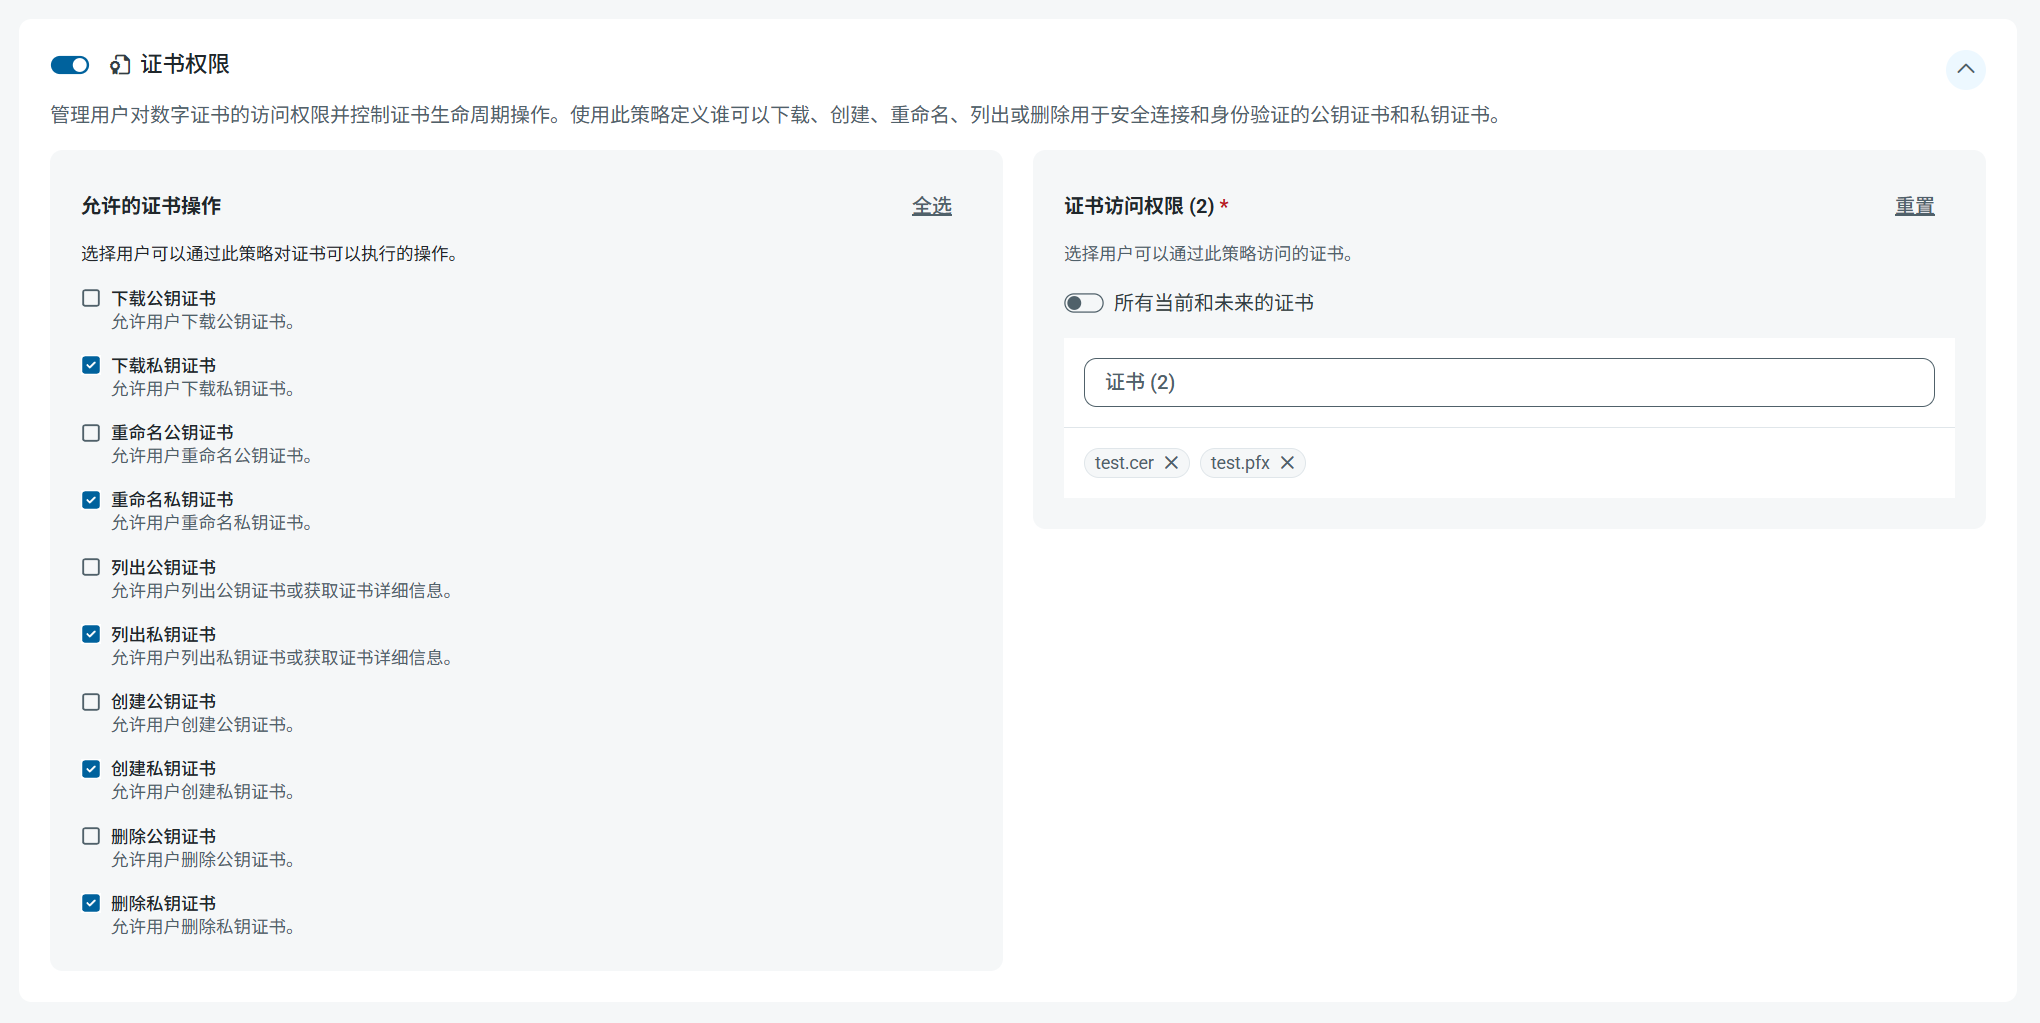Remove the test.cer certificate chip

(1171, 463)
